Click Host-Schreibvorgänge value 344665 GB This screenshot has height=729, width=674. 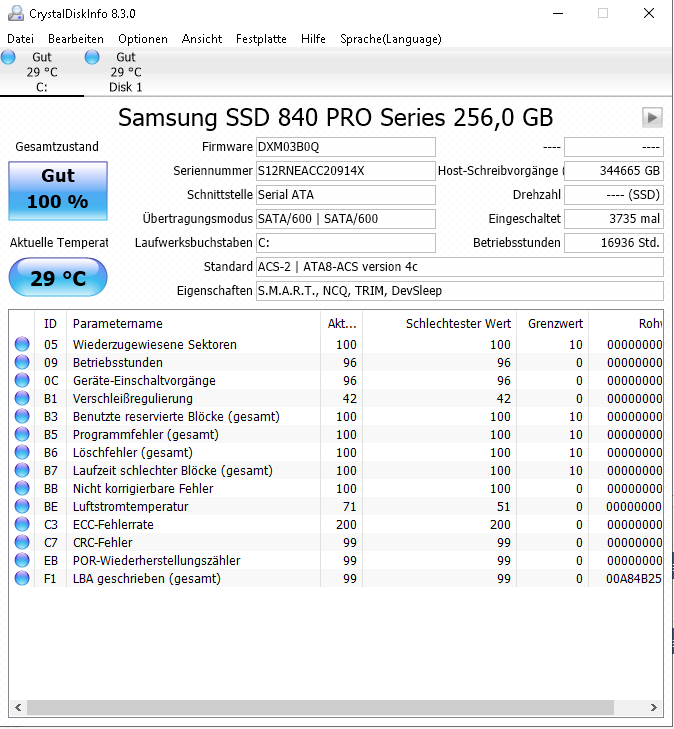pyautogui.click(x=614, y=171)
